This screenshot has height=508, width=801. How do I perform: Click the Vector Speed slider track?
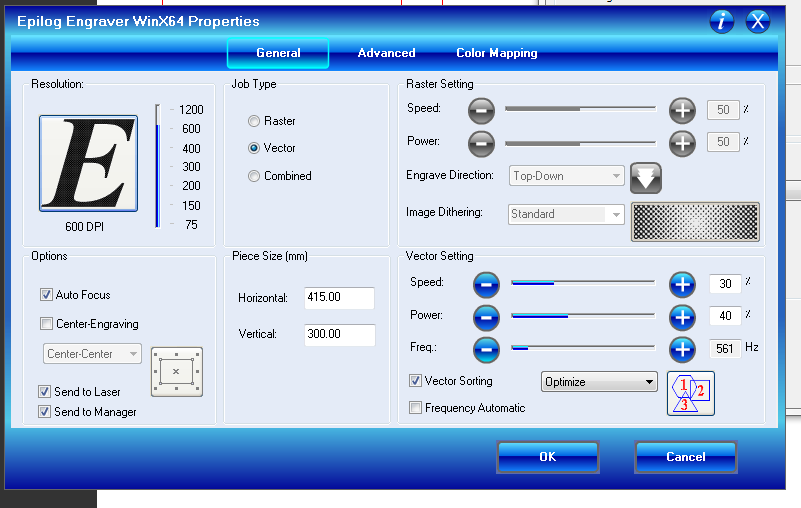pyautogui.click(x=583, y=283)
